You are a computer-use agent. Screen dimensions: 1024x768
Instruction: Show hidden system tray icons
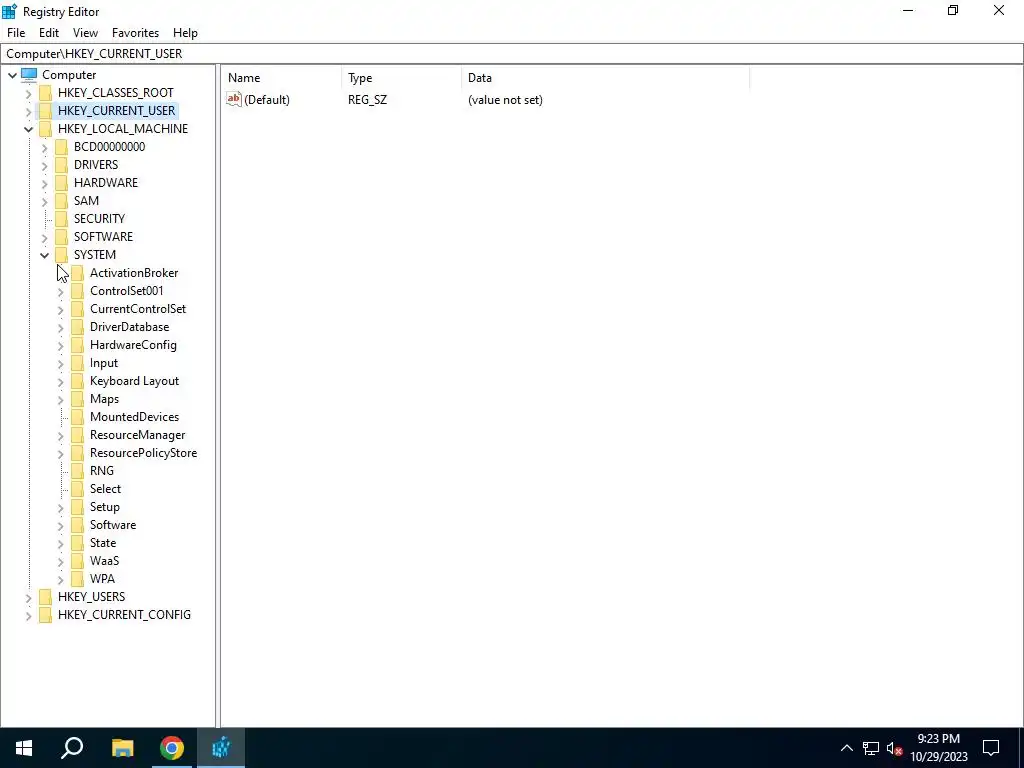pyautogui.click(x=846, y=748)
